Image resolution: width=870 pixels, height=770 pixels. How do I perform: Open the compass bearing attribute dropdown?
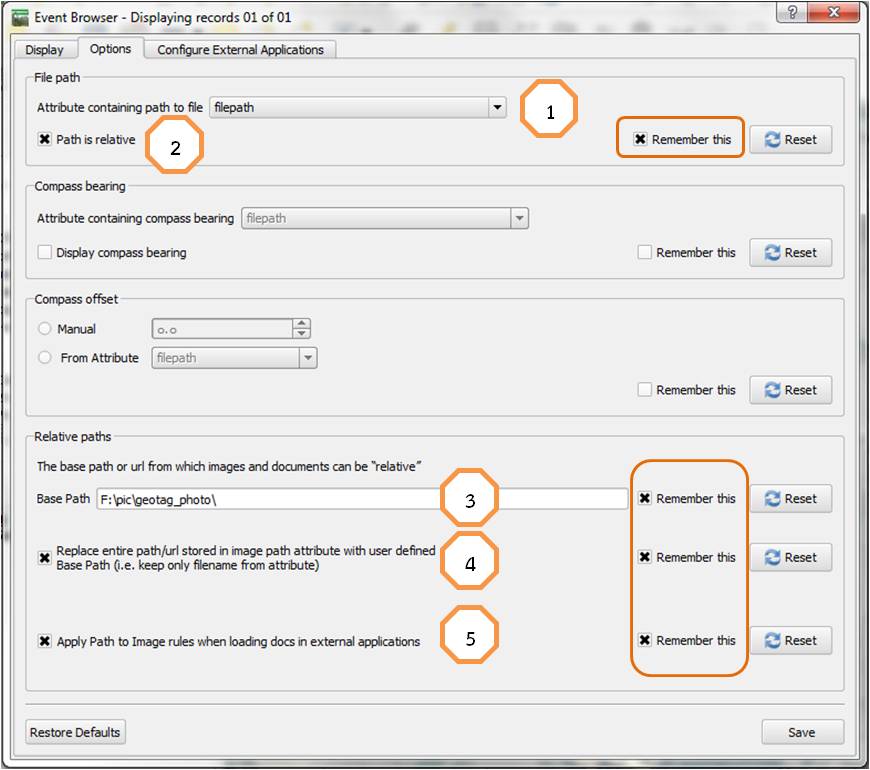pyautogui.click(x=385, y=218)
